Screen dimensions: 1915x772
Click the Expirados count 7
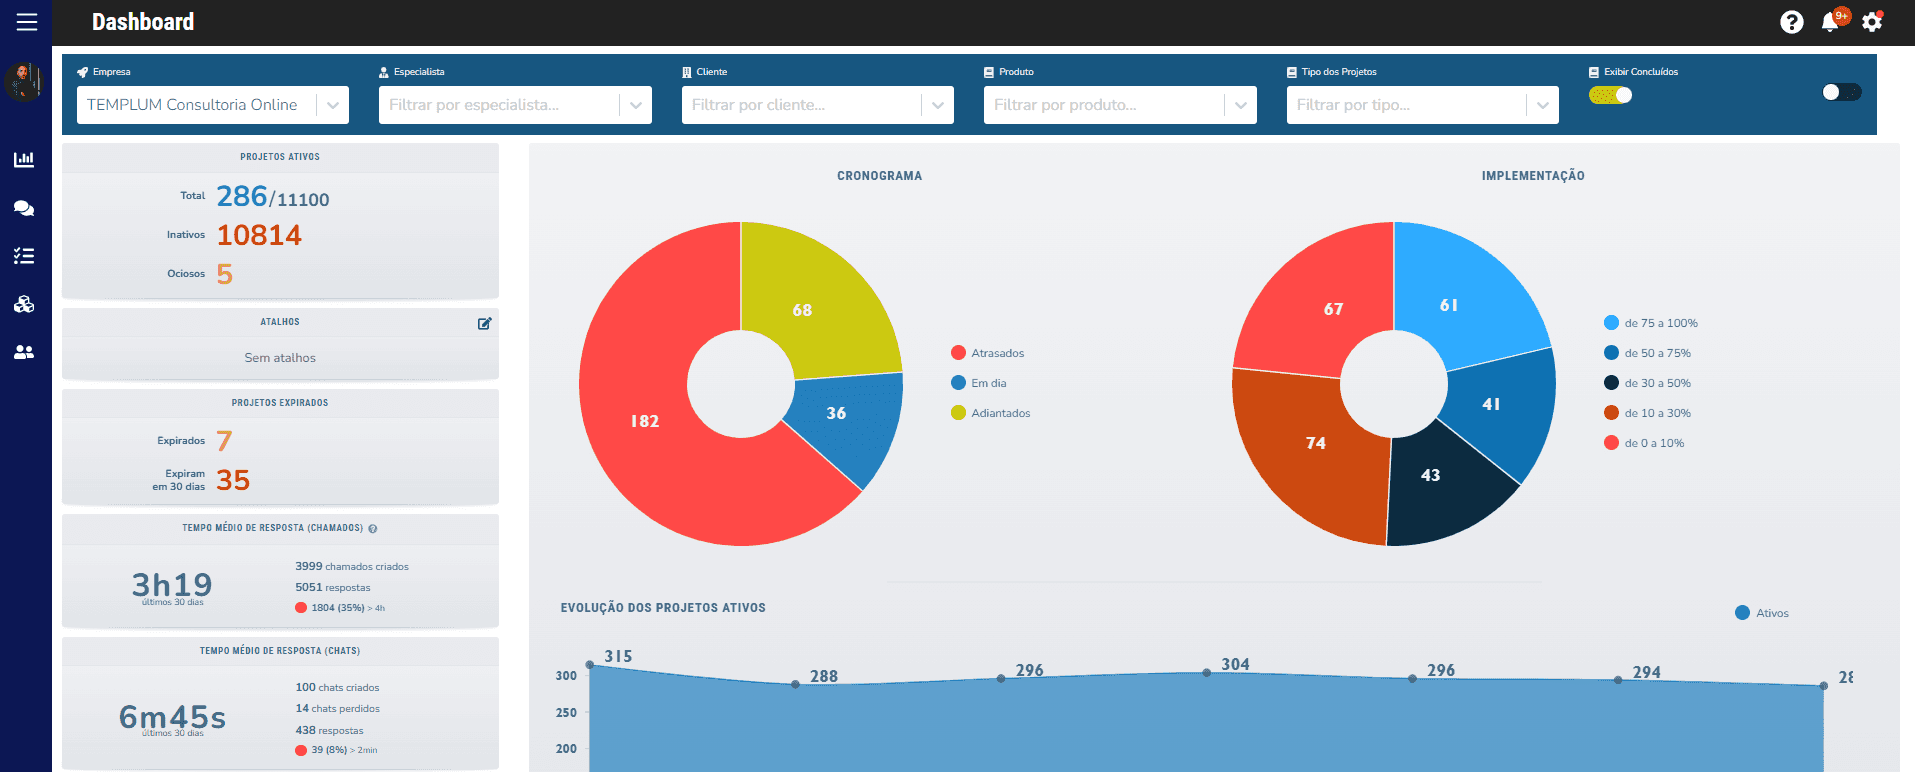click(x=224, y=441)
